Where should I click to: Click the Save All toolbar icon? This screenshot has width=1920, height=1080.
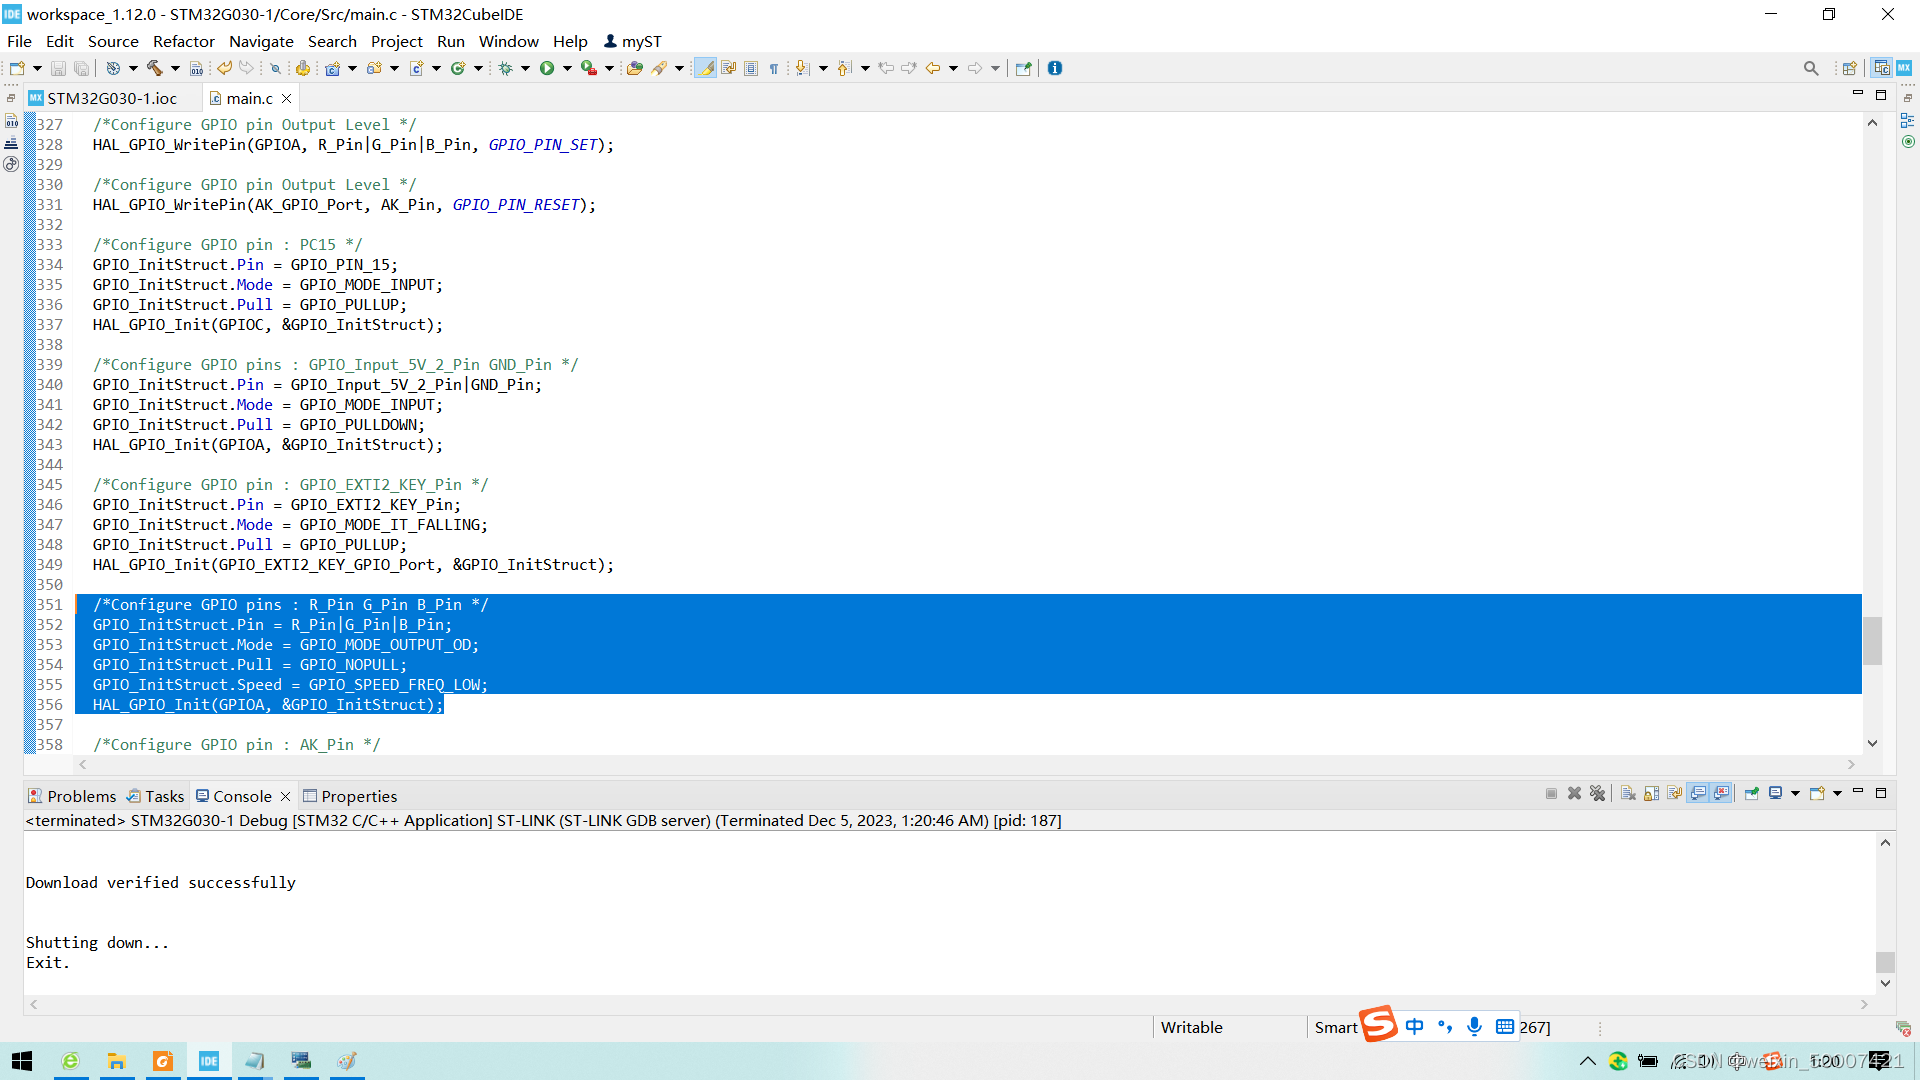[x=82, y=68]
